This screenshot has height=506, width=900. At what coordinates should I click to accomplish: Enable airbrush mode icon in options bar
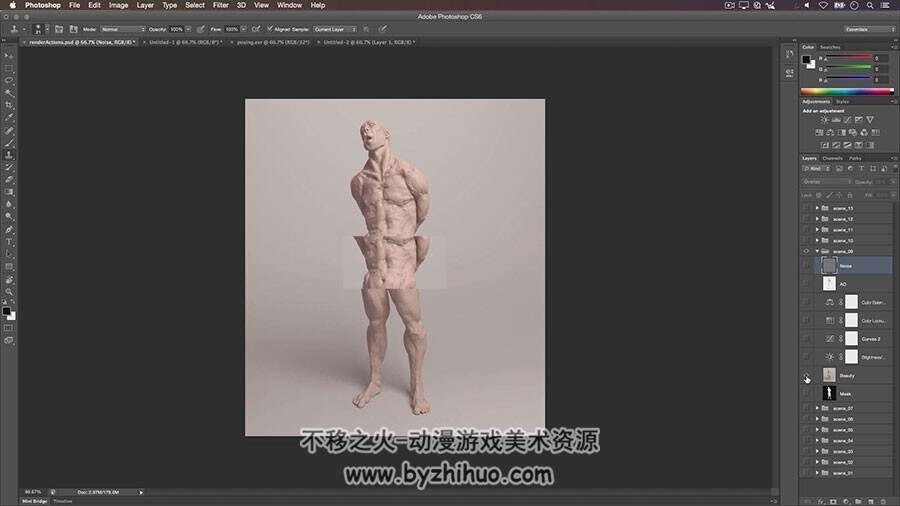(x=256, y=29)
